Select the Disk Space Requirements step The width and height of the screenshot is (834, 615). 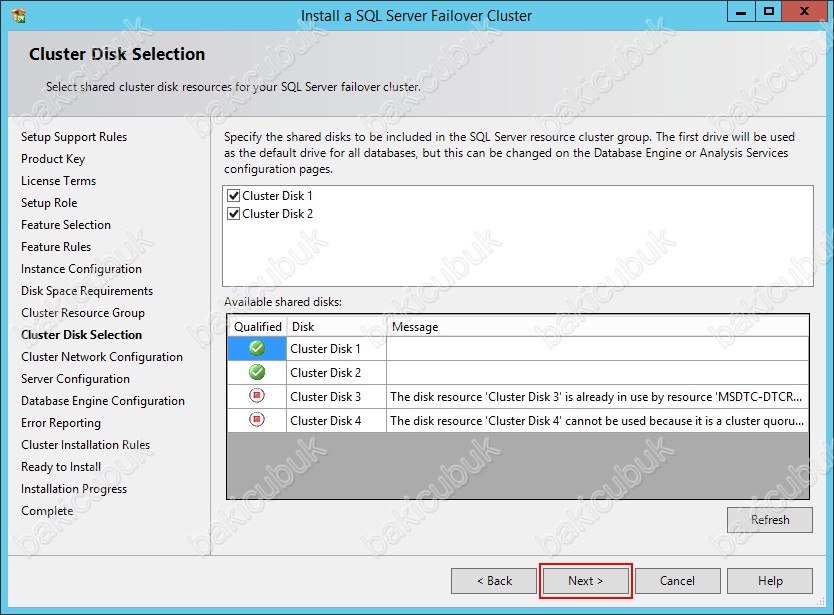pyautogui.click(x=87, y=291)
